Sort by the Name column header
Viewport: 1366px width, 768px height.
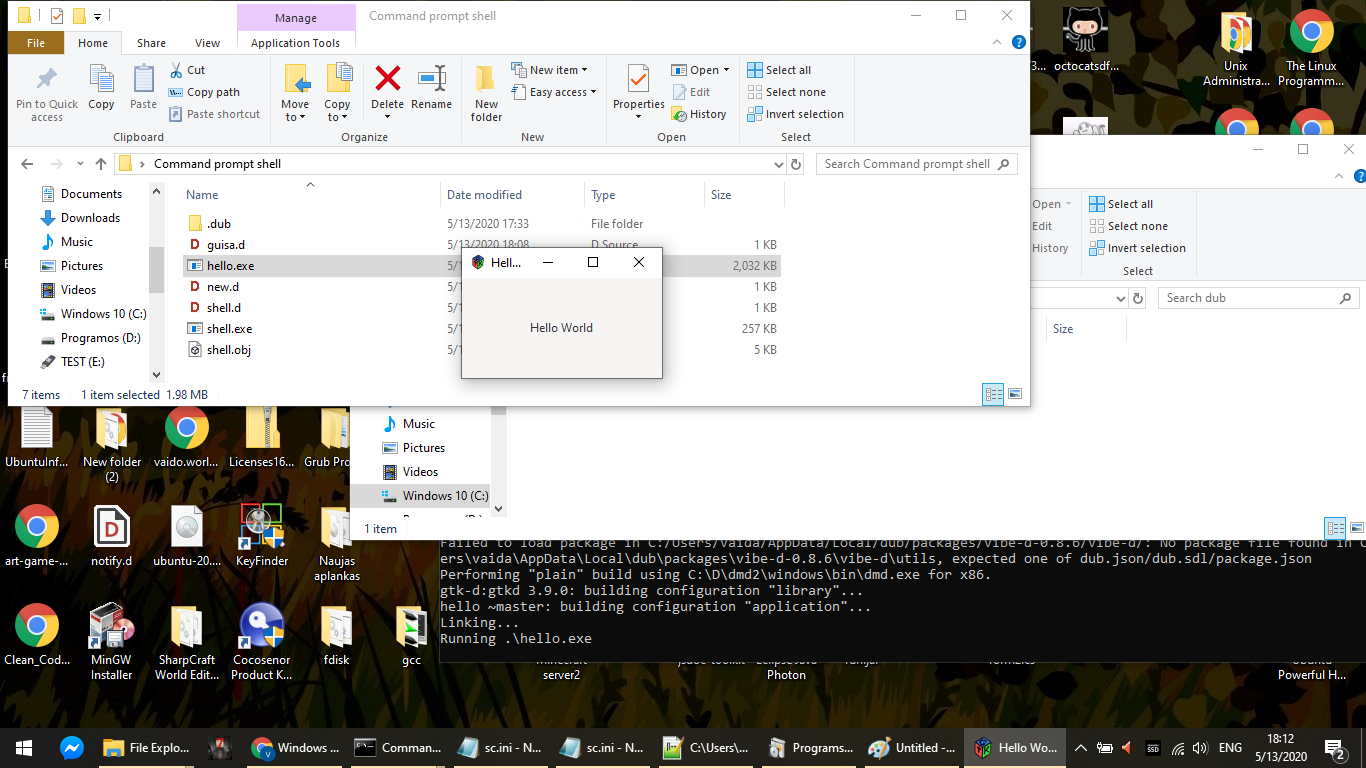[x=310, y=195]
